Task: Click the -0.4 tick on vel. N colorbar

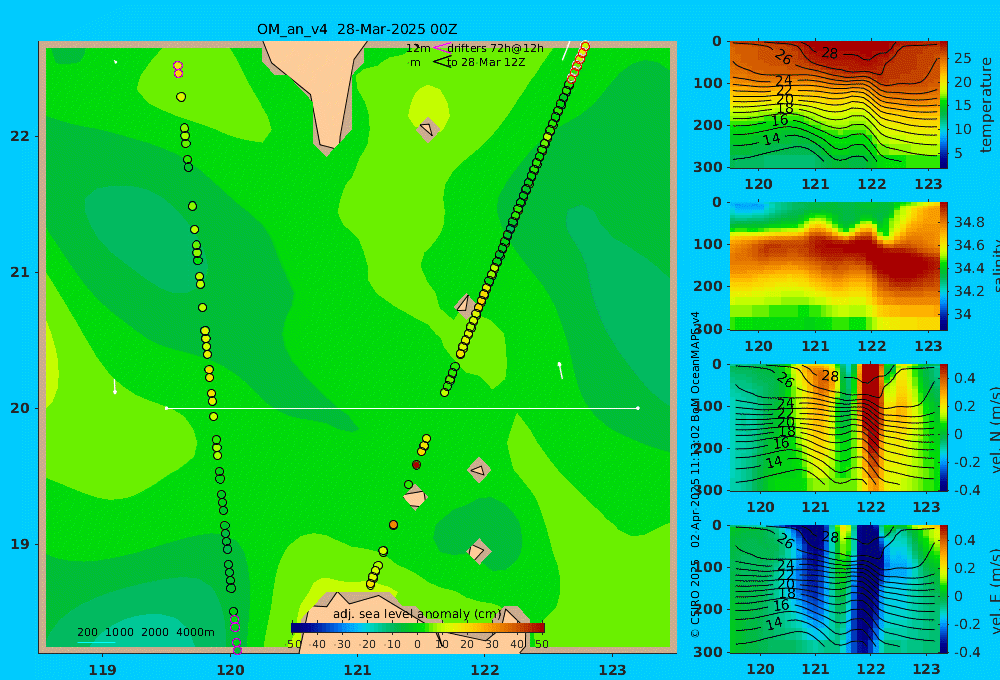Action: click(965, 489)
